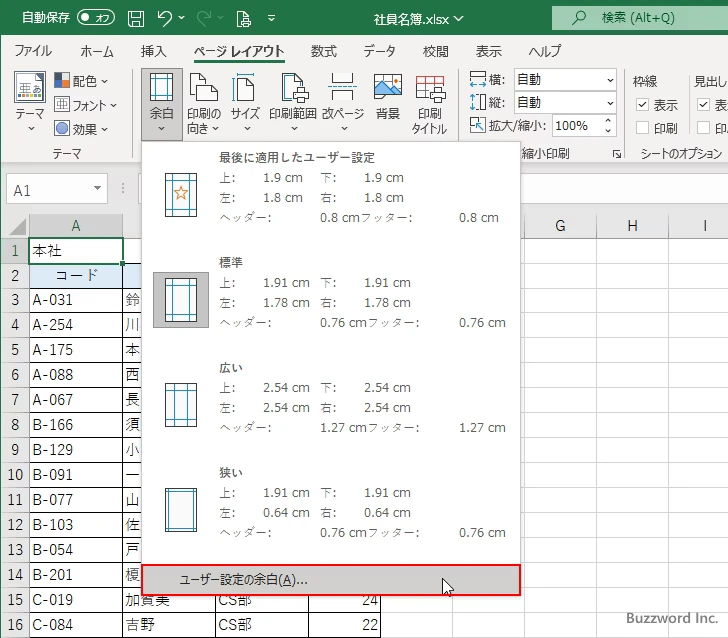Select column A header
The image size is (728, 638).
tap(76, 226)
